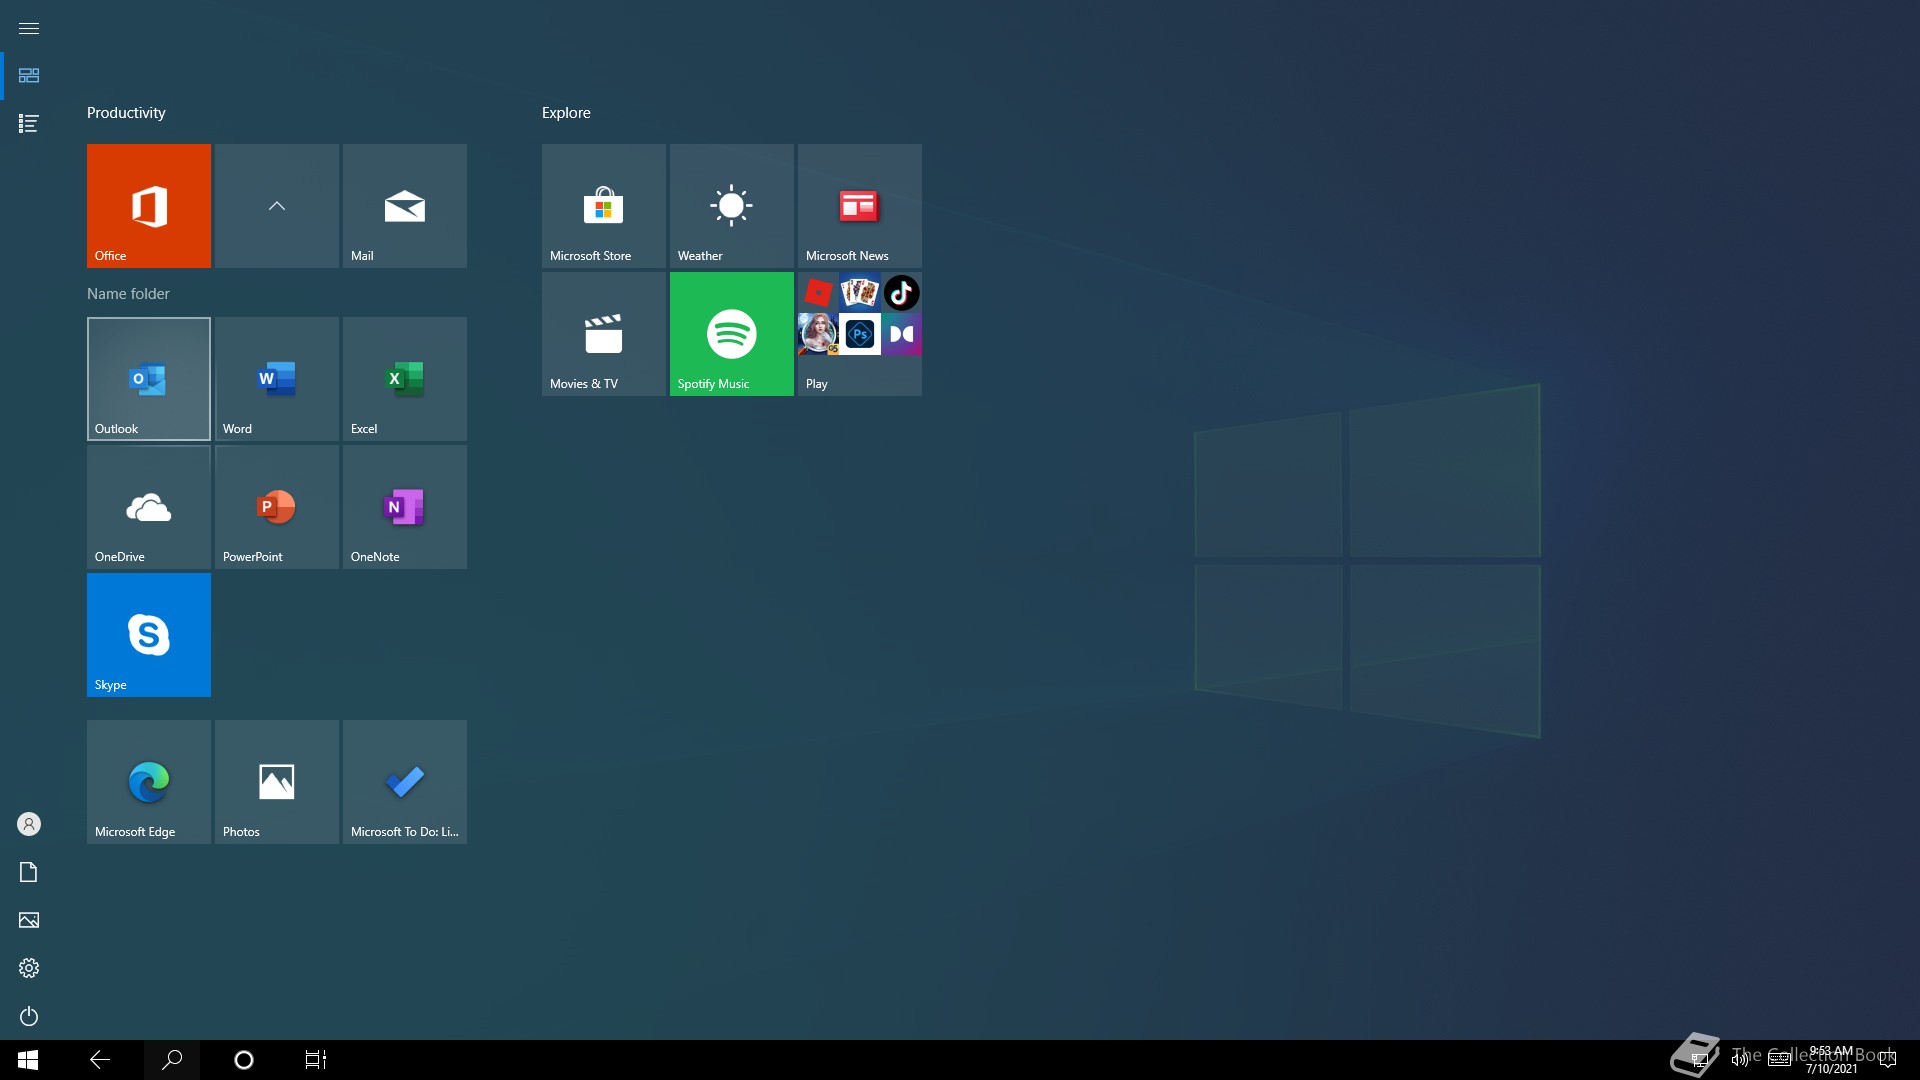
Task: Open Microsoft Store tile
Action: (604, 206)
